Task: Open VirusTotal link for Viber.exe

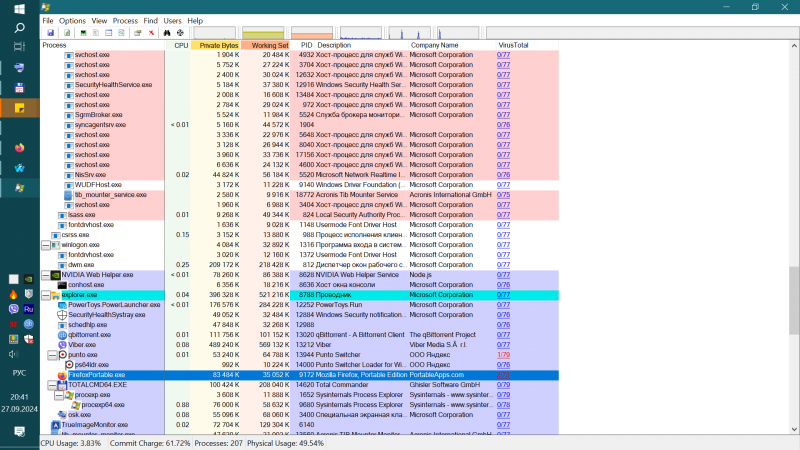Action: point(503,345)
